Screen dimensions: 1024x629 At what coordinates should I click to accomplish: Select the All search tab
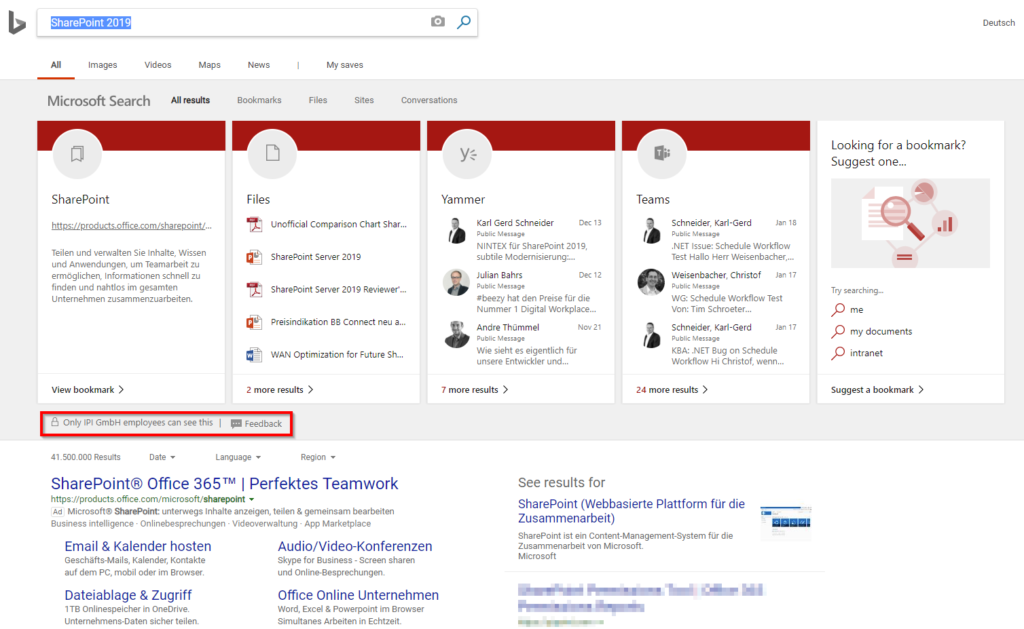click(x=56, y=65)
